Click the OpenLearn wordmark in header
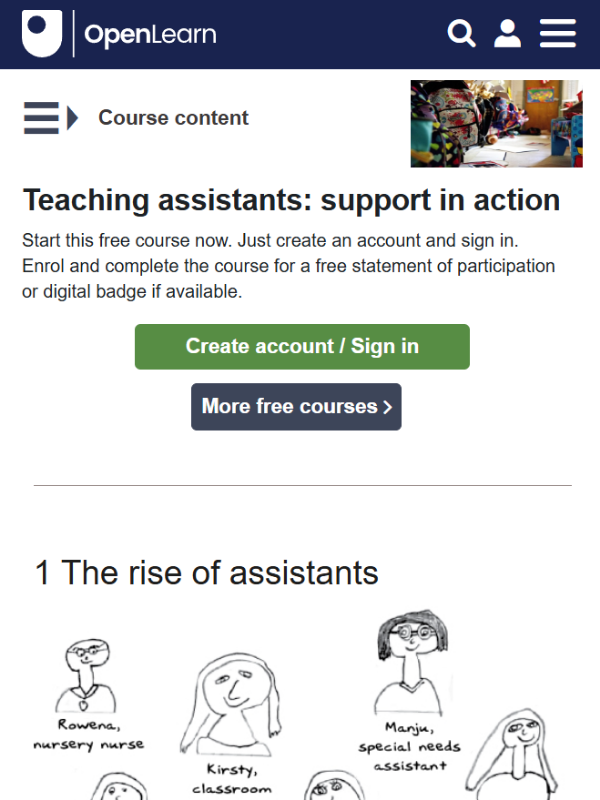This screenshot has width=600, height=800. [x=150, y=35]
